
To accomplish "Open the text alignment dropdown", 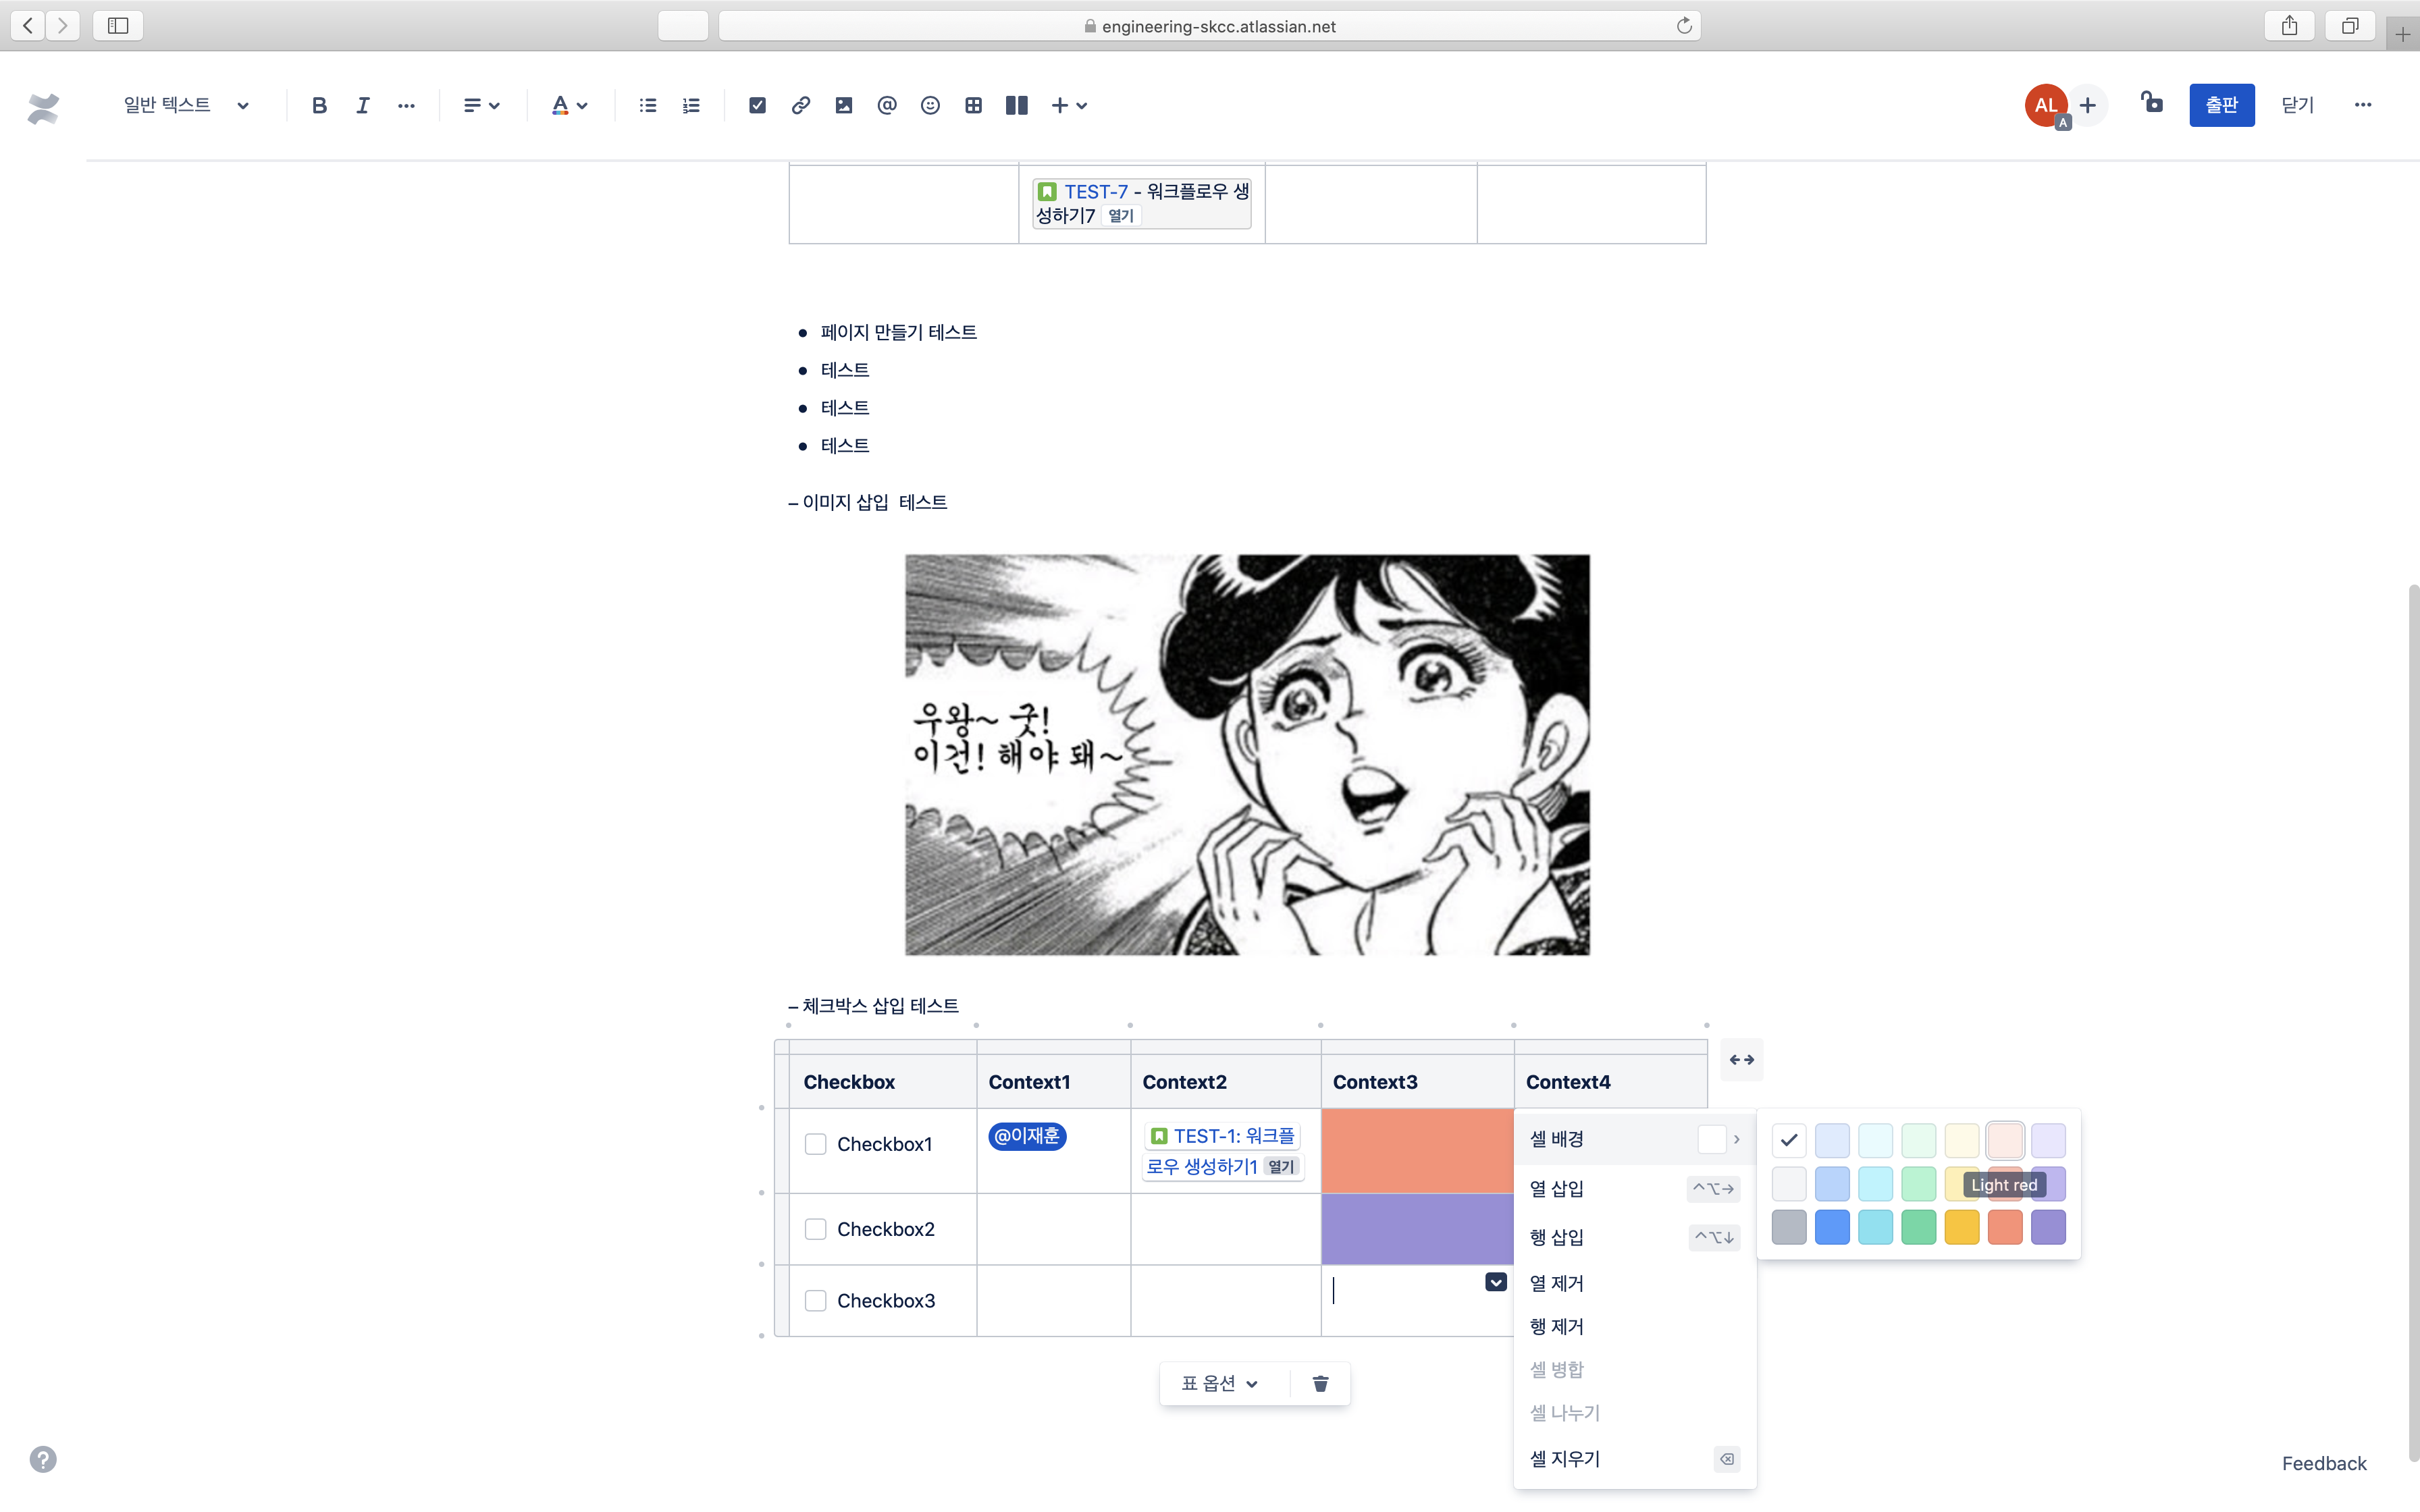I will tap(481, 105).
